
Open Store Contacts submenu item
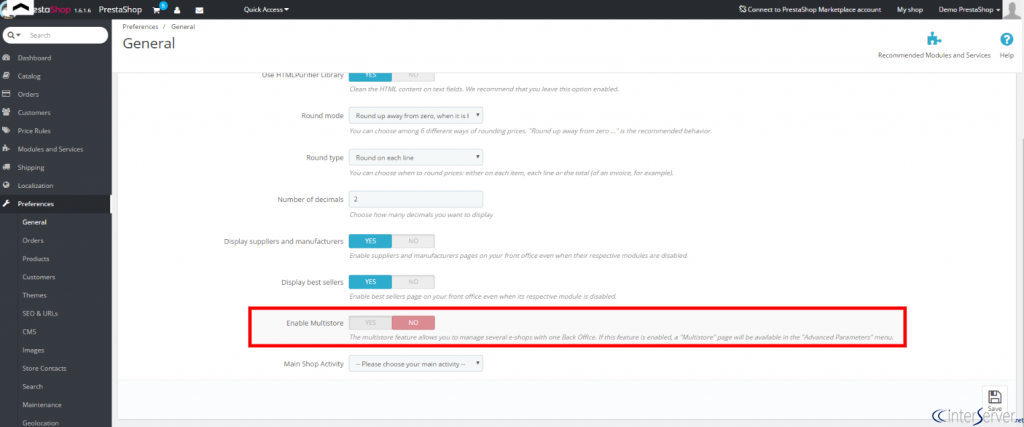pos(44,368)
